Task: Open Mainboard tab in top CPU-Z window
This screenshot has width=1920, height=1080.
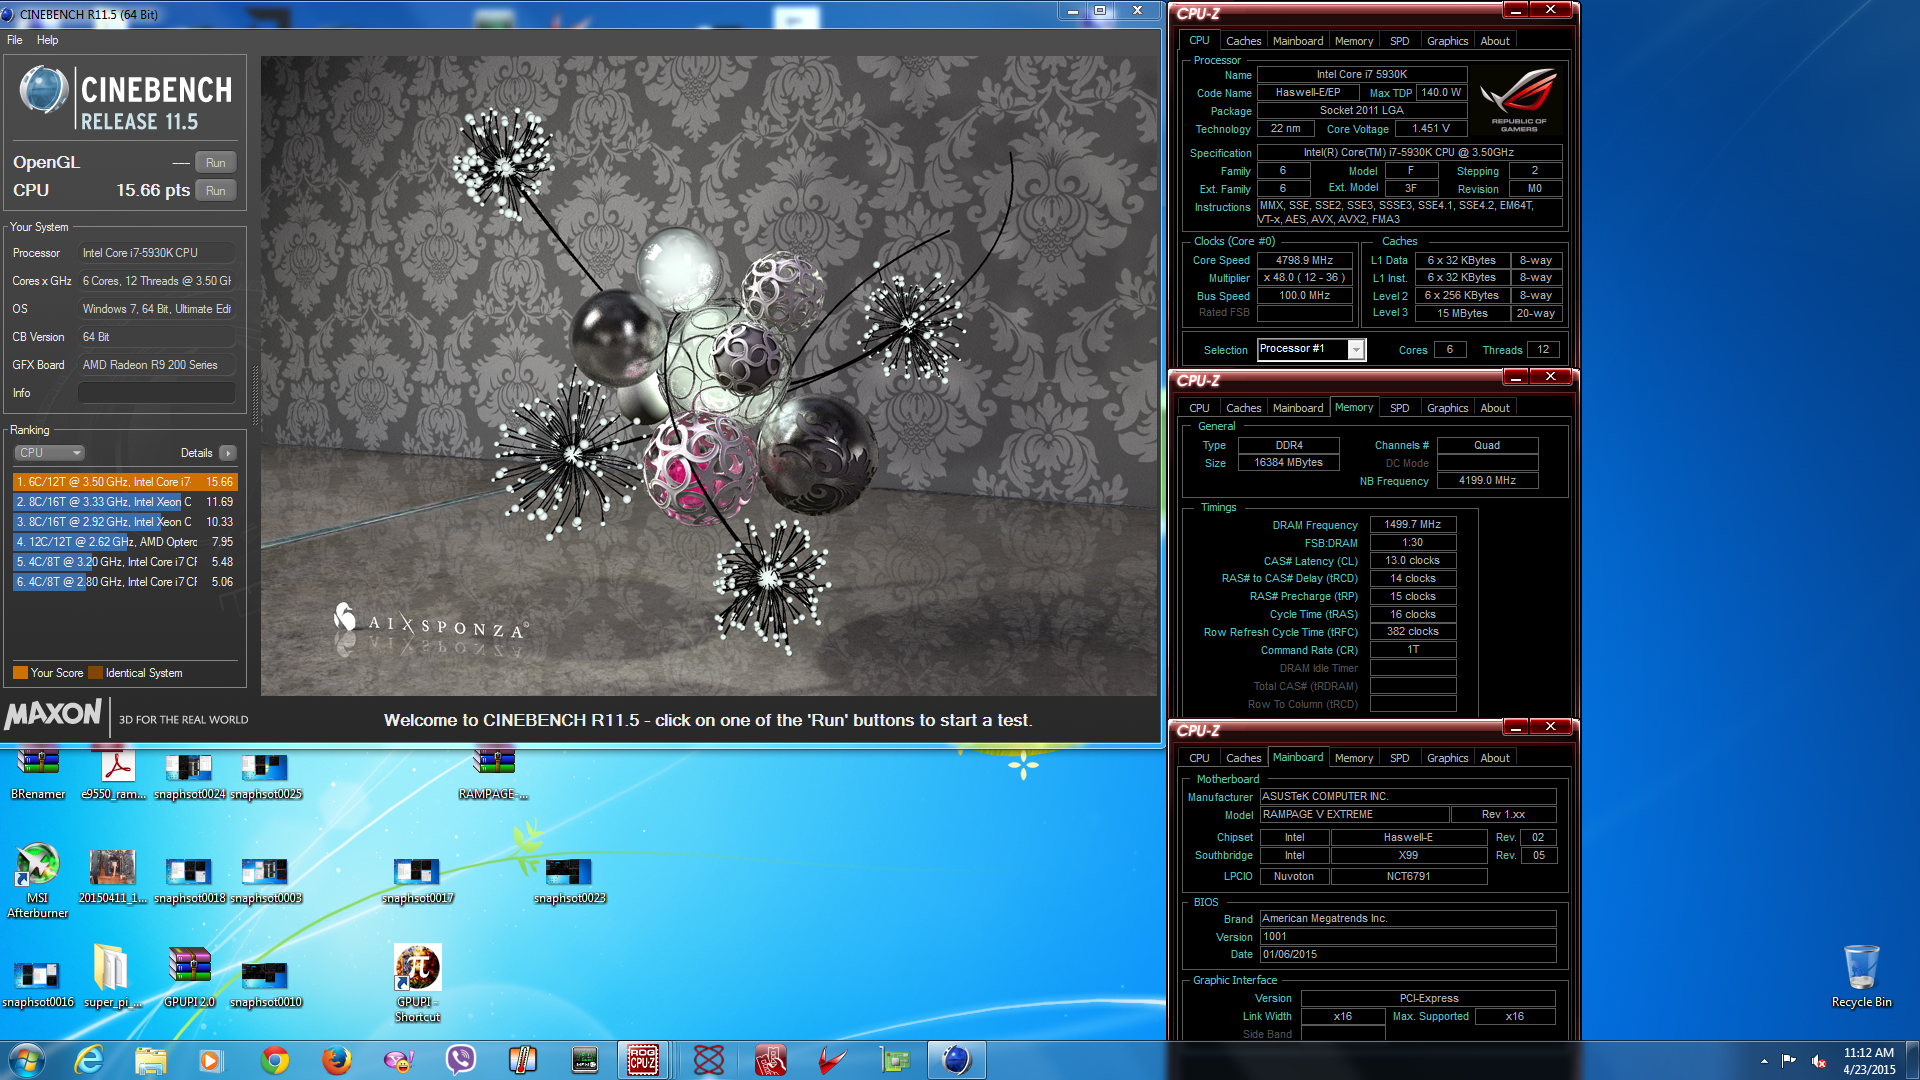Action: tap(1297, 41)
